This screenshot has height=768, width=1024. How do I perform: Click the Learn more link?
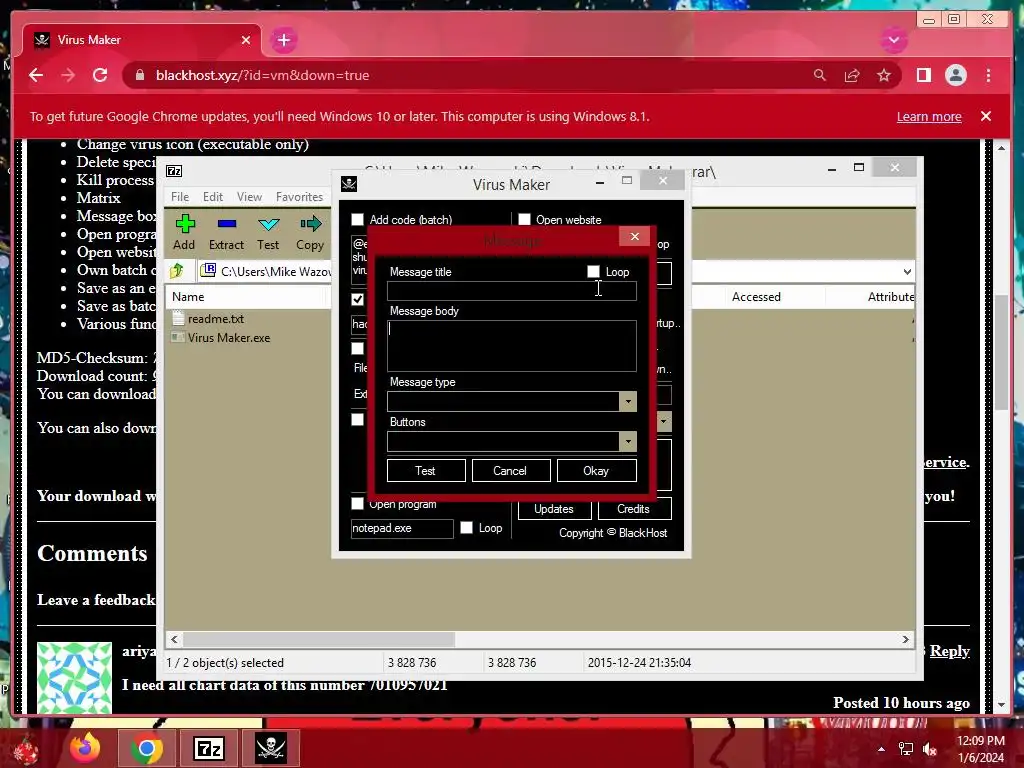pyautogui.click(x=929, y=116)
